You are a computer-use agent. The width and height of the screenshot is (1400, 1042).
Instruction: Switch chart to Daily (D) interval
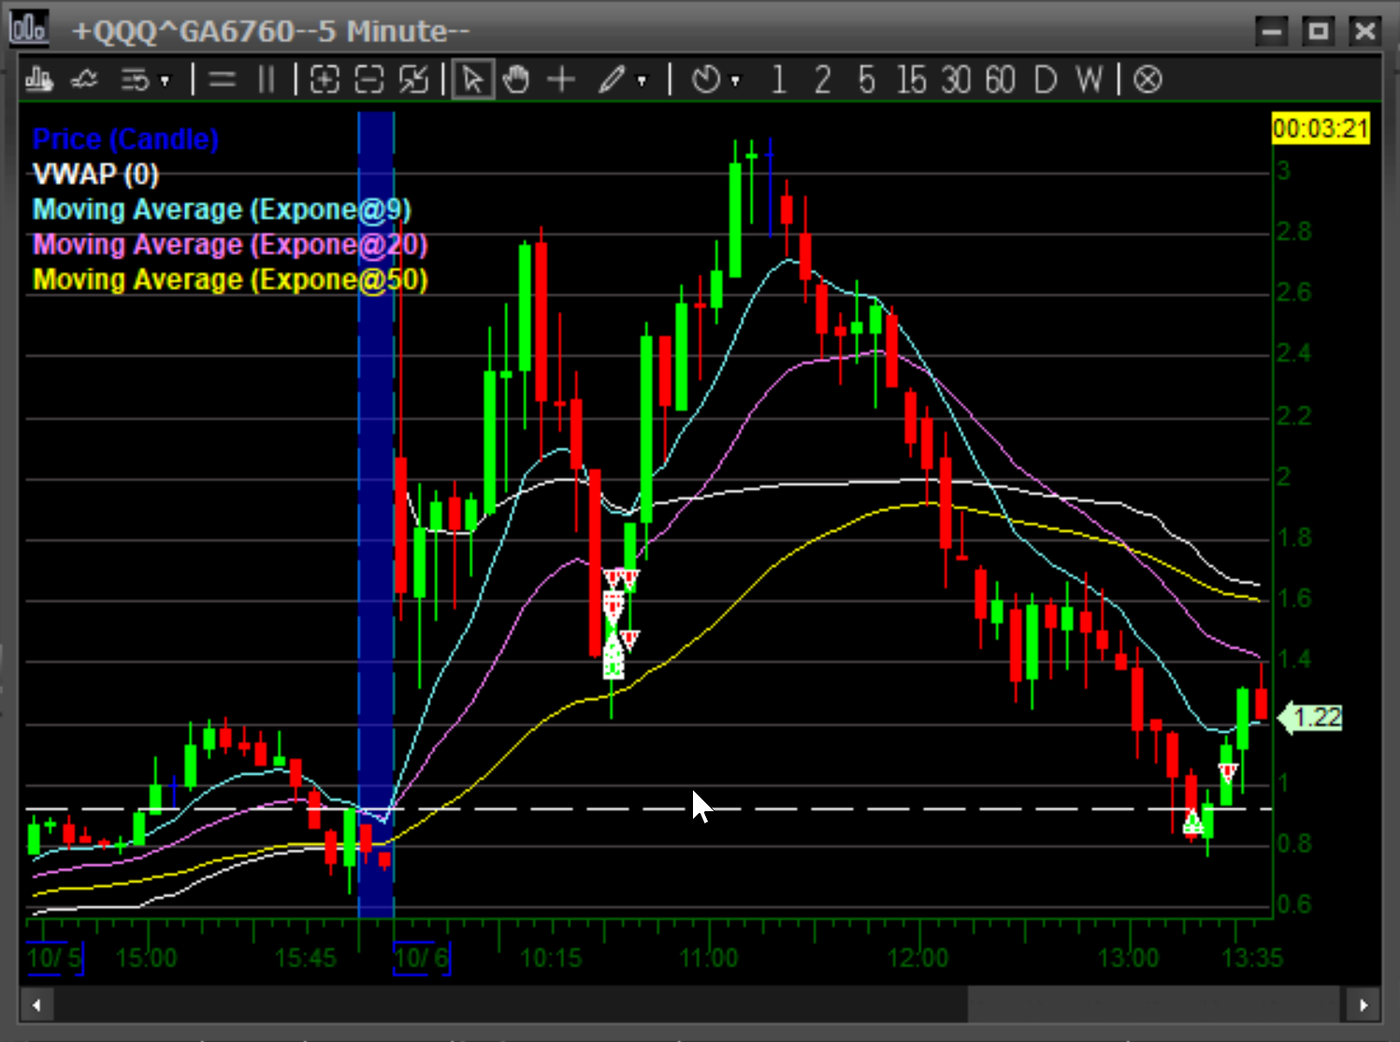click(x=1045, y=79)
